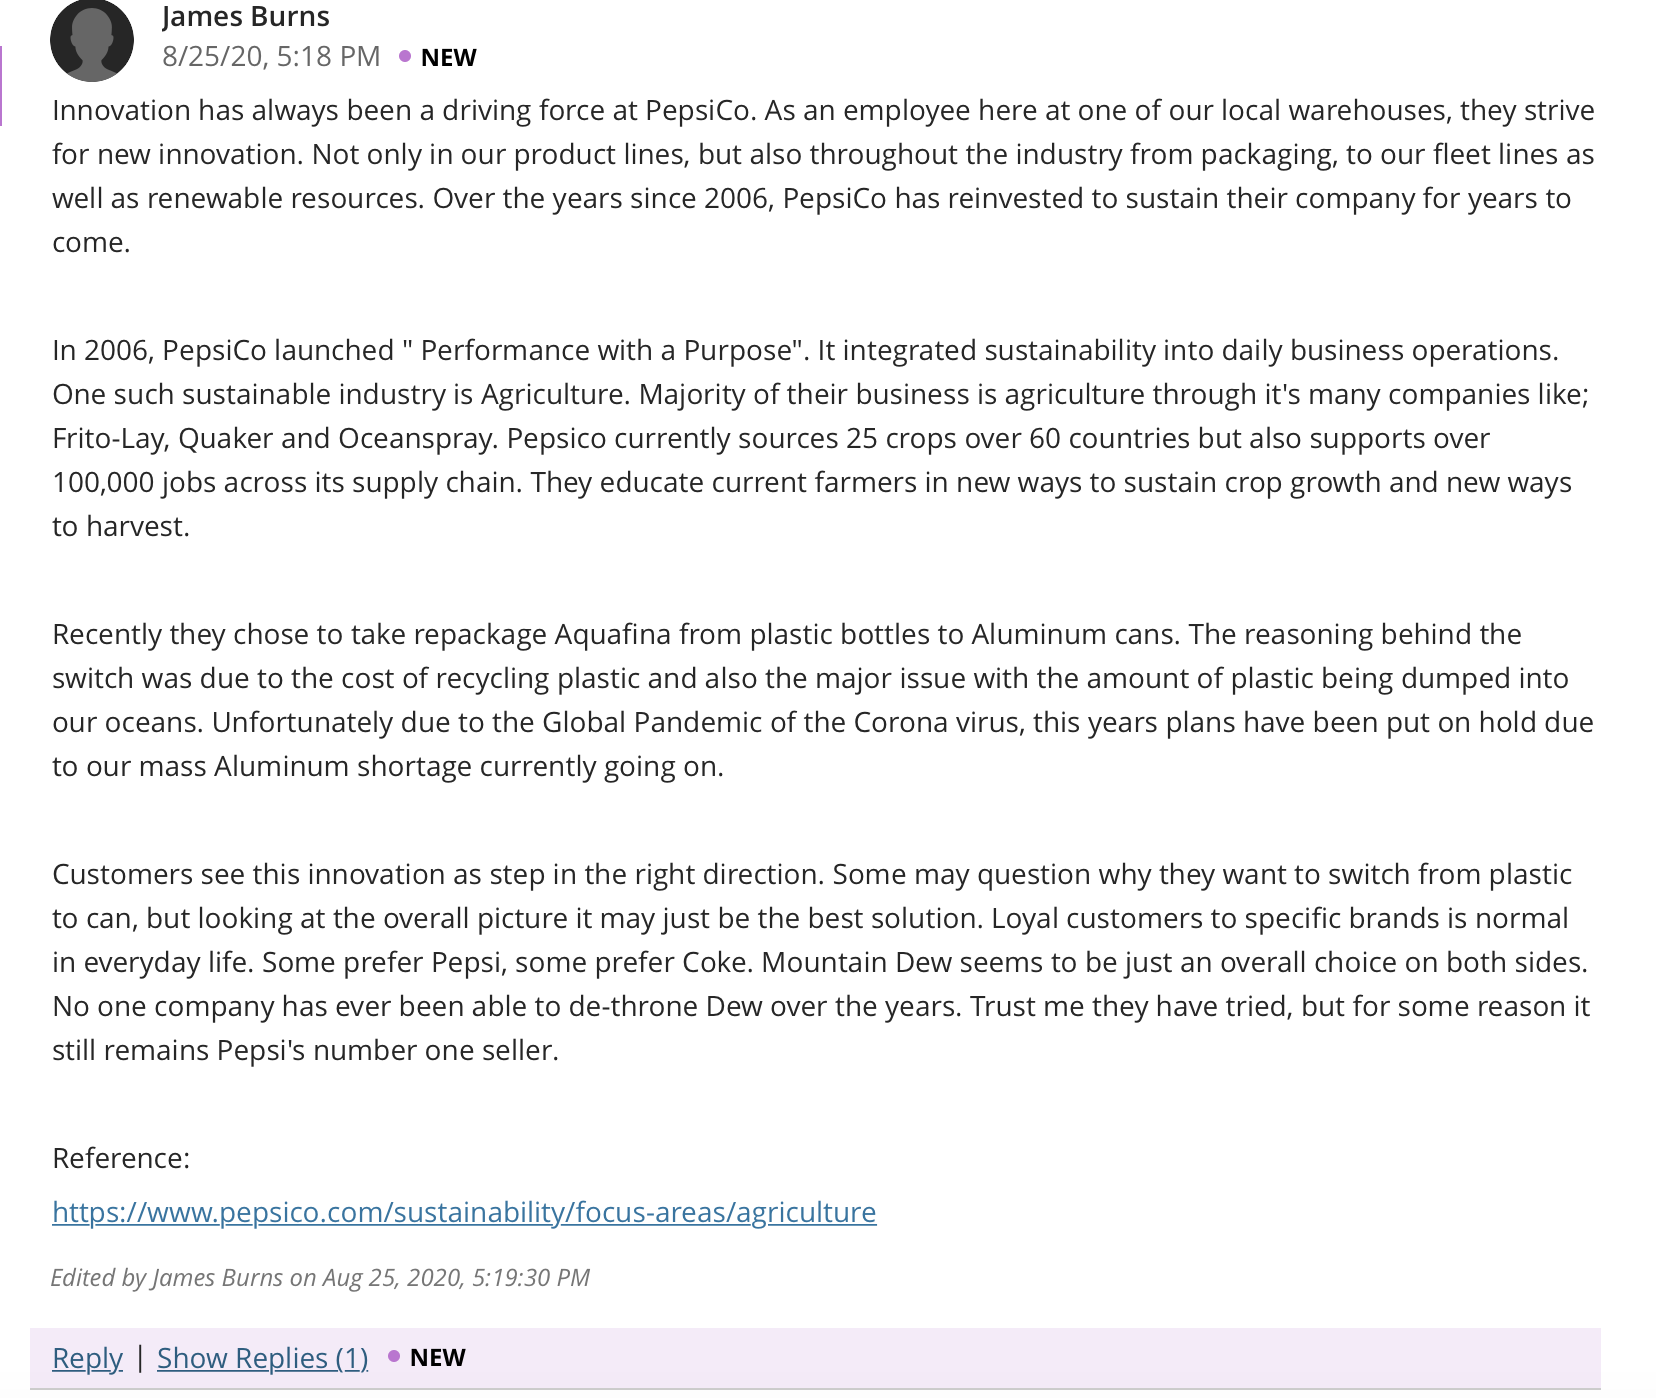Click the purple dot next to Show Replies
The width and height of the screenshot is (1656, 1398).
[x=394, y=1356]
